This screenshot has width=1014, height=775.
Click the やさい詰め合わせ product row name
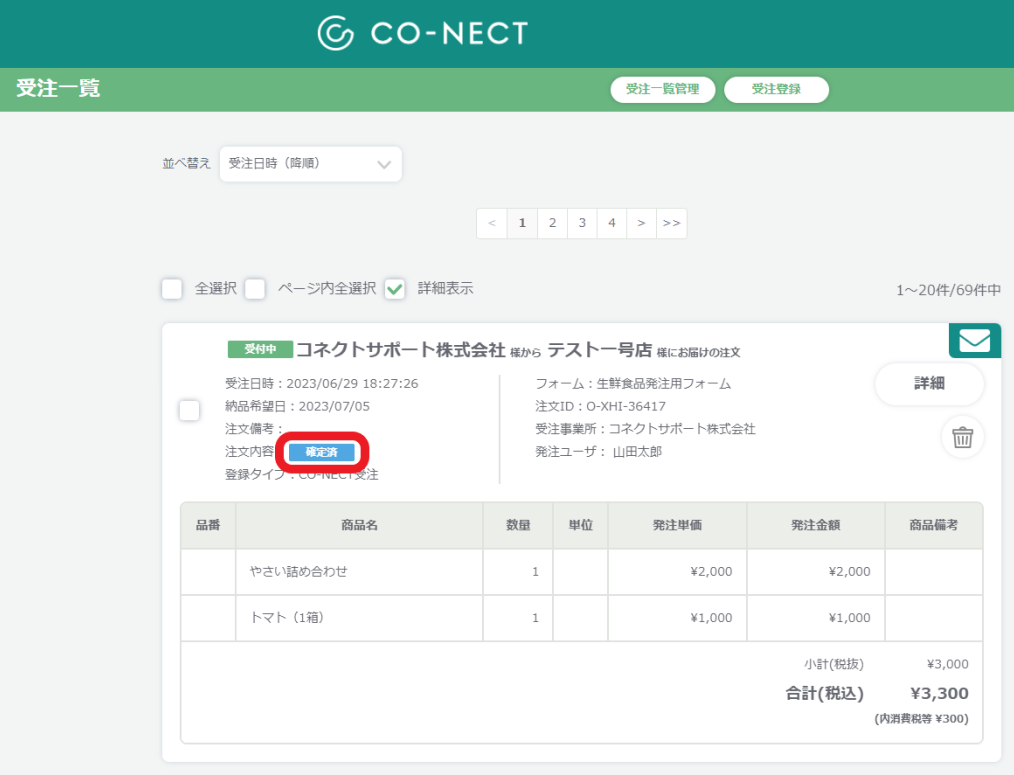pyautogui.click(x=299, y=572)
